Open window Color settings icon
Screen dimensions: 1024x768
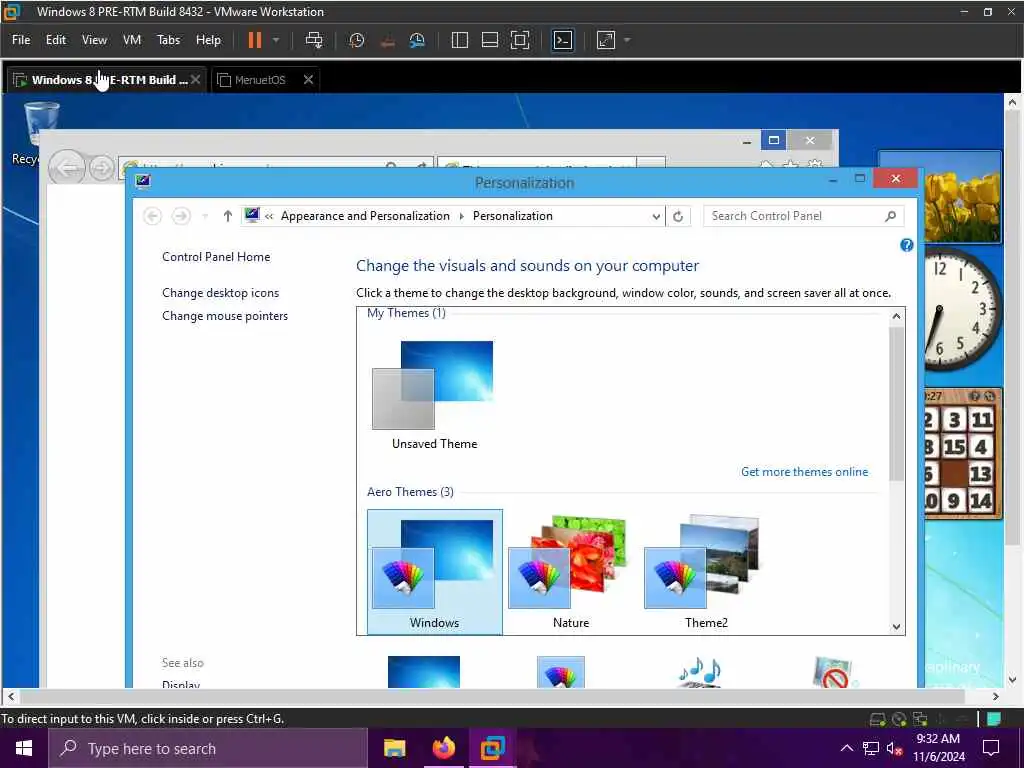coord(560,672)
